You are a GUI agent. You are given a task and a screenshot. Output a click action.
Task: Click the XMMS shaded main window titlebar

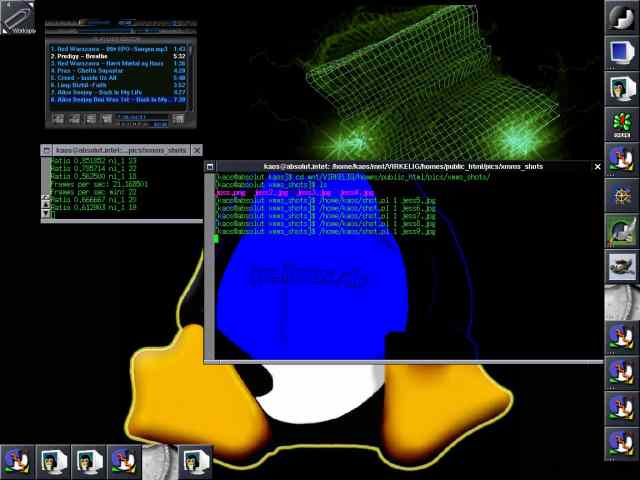click(x=121, y=23)
